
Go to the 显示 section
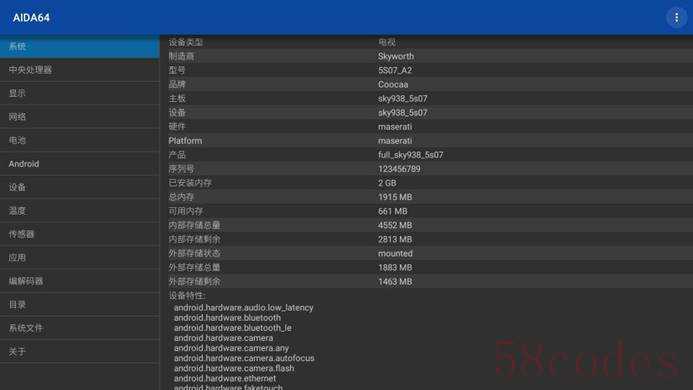click(x=80, y=93)
